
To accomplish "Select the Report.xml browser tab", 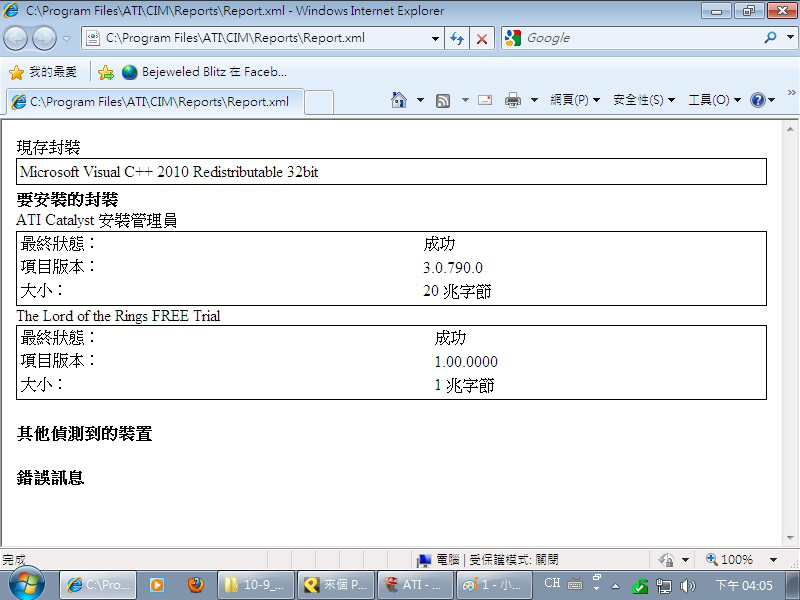I will 156,102.
